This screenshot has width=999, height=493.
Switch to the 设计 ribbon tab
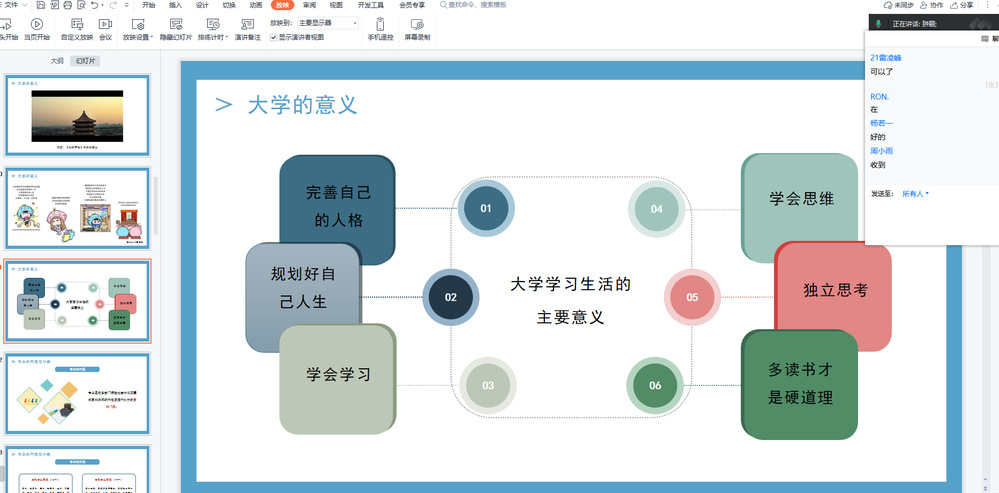202,5
